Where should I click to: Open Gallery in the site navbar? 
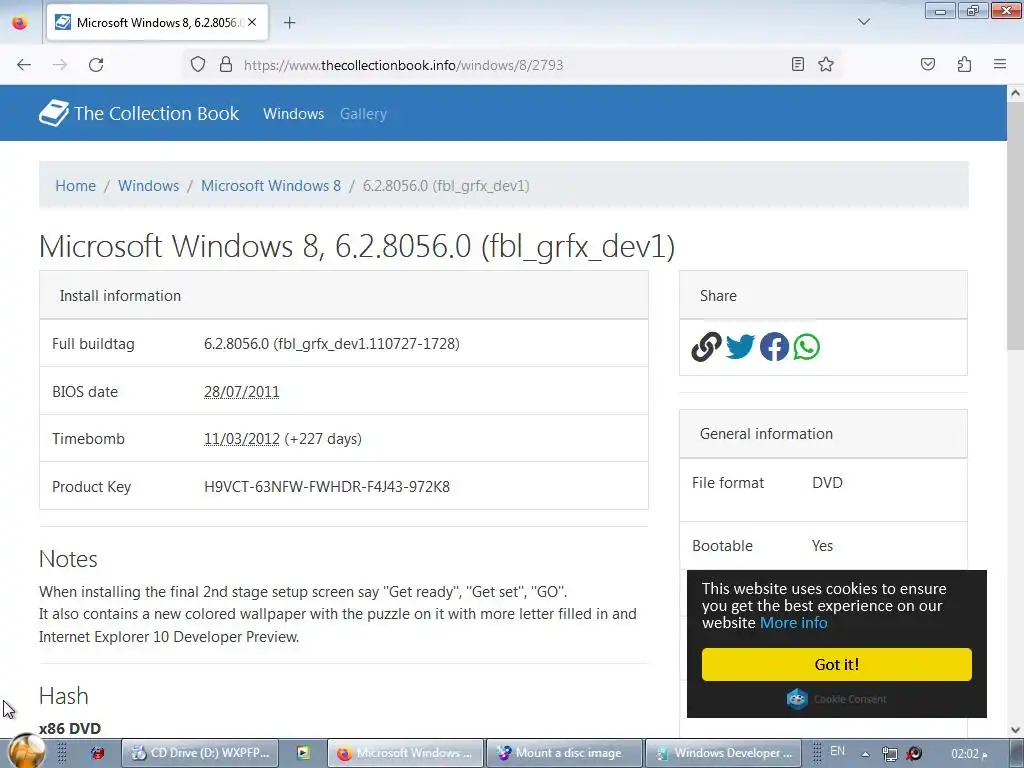pyautogui.click(x=363, y=114)
